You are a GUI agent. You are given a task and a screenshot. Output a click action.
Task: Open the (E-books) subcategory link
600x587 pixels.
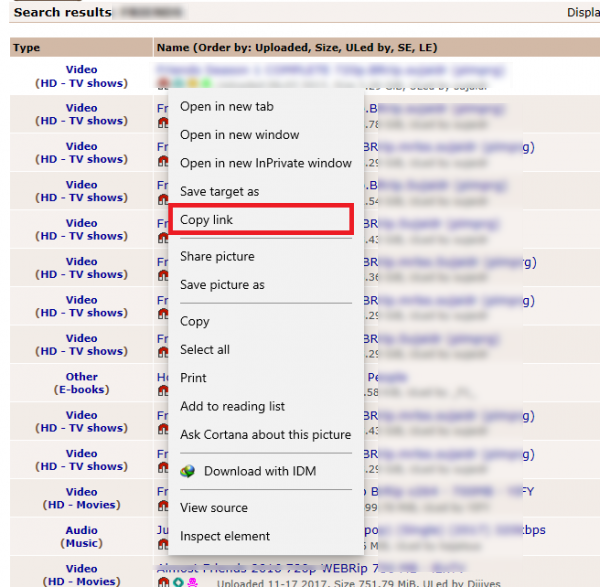point(82,390)
